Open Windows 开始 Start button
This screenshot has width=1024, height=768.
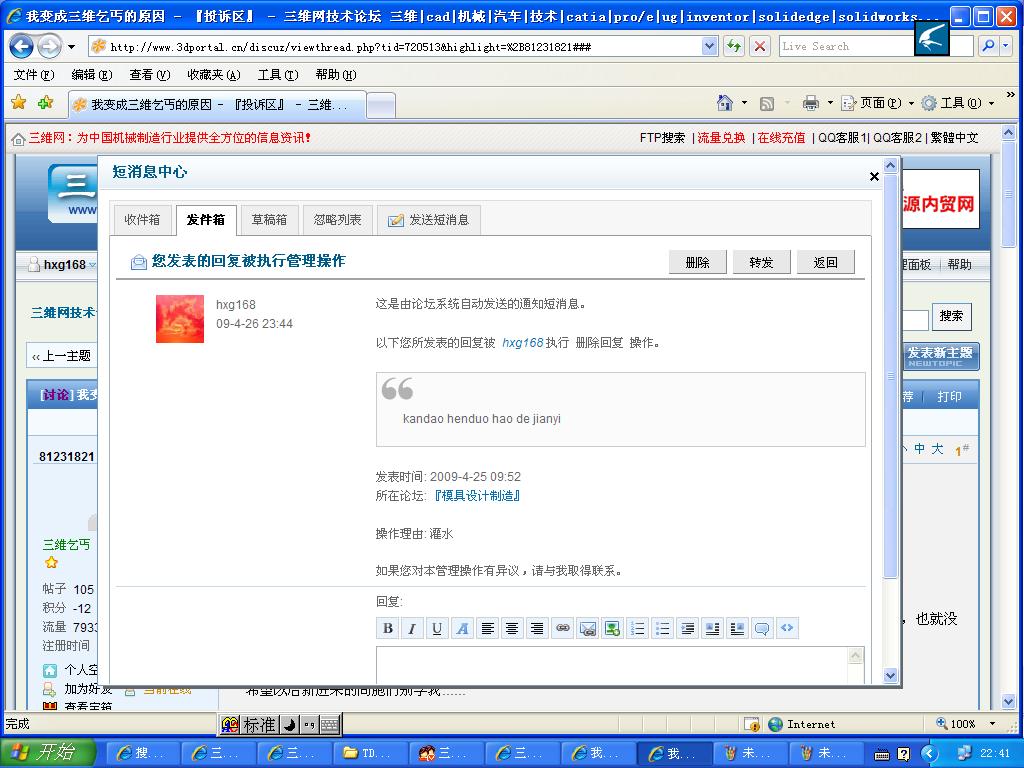coord(49,752)
